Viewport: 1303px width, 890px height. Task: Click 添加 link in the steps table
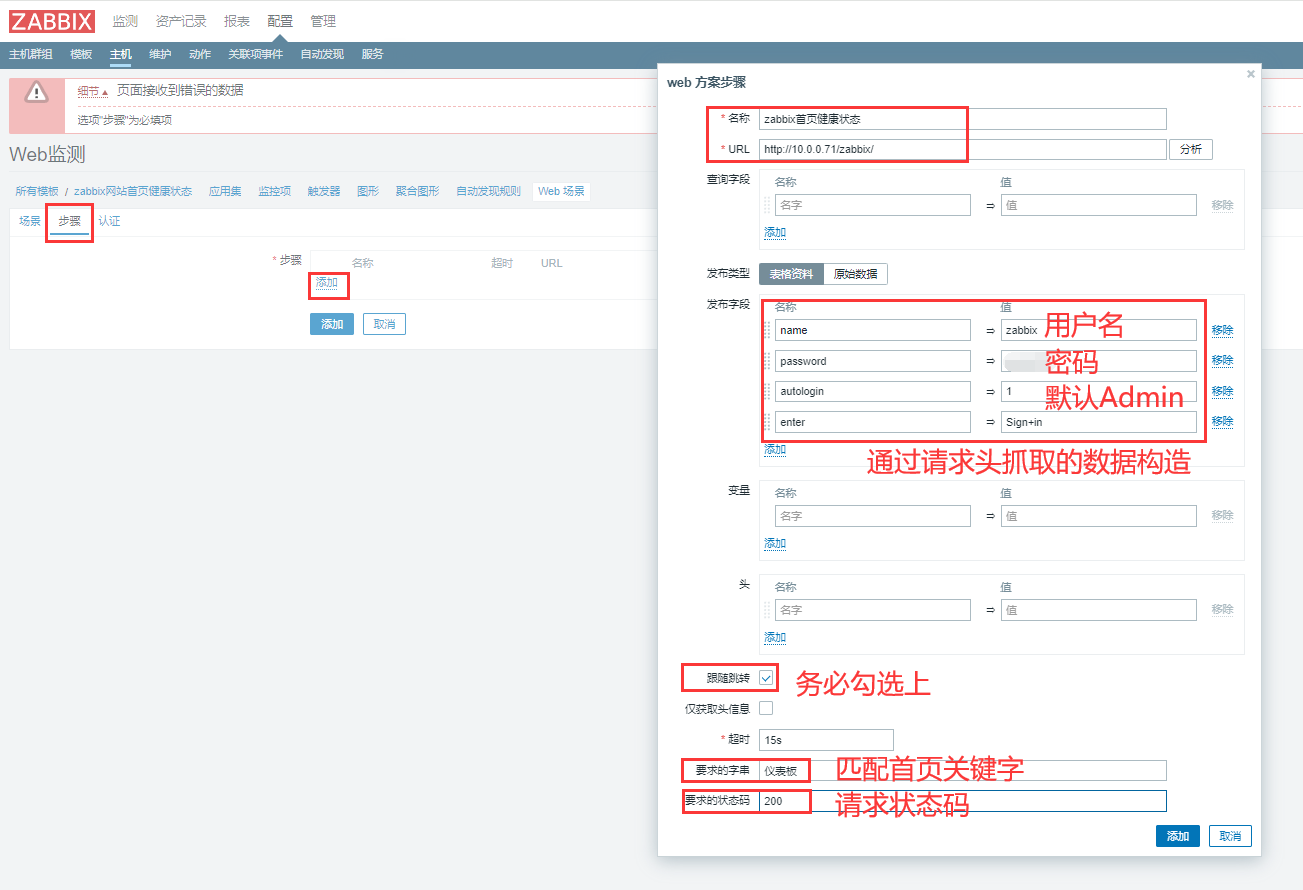[327, 283]
